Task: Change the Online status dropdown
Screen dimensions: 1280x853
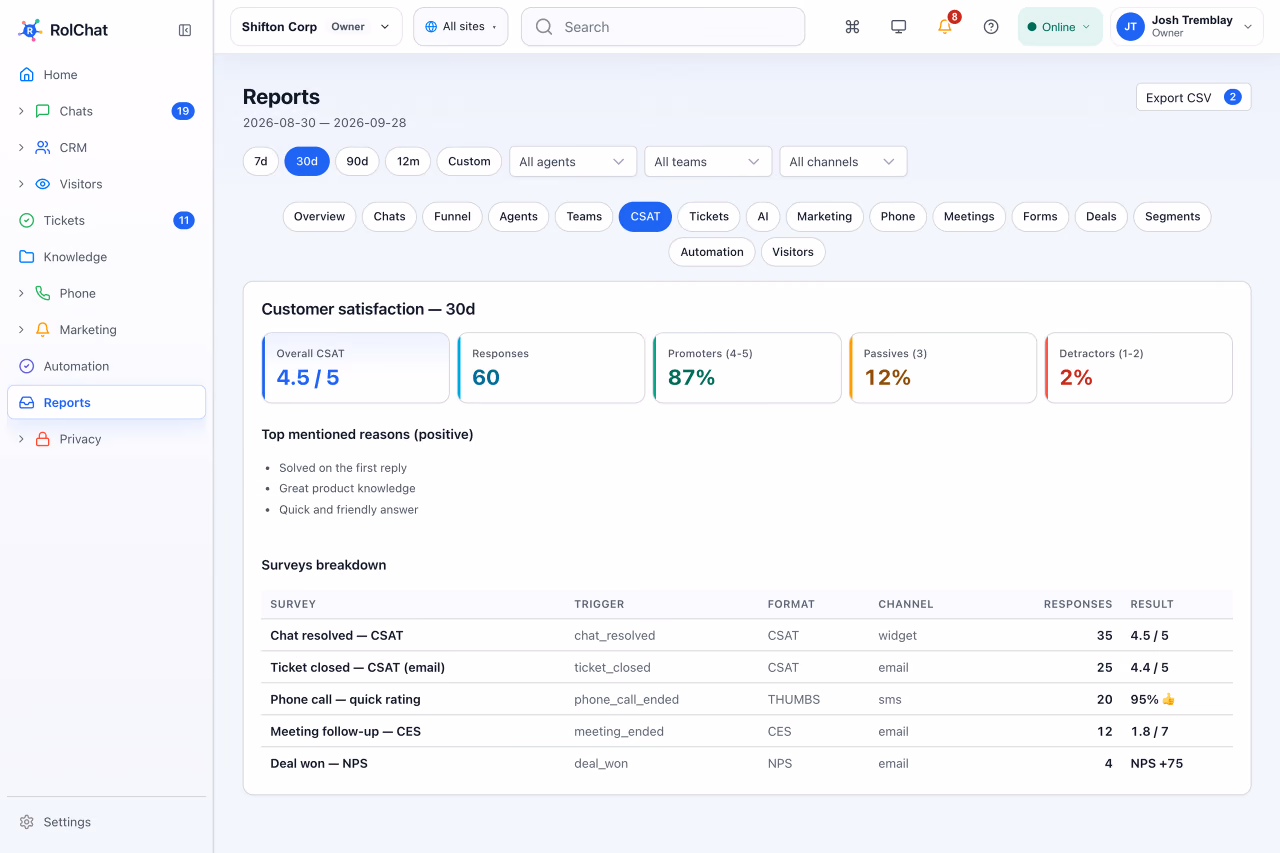Action: 1060,27
